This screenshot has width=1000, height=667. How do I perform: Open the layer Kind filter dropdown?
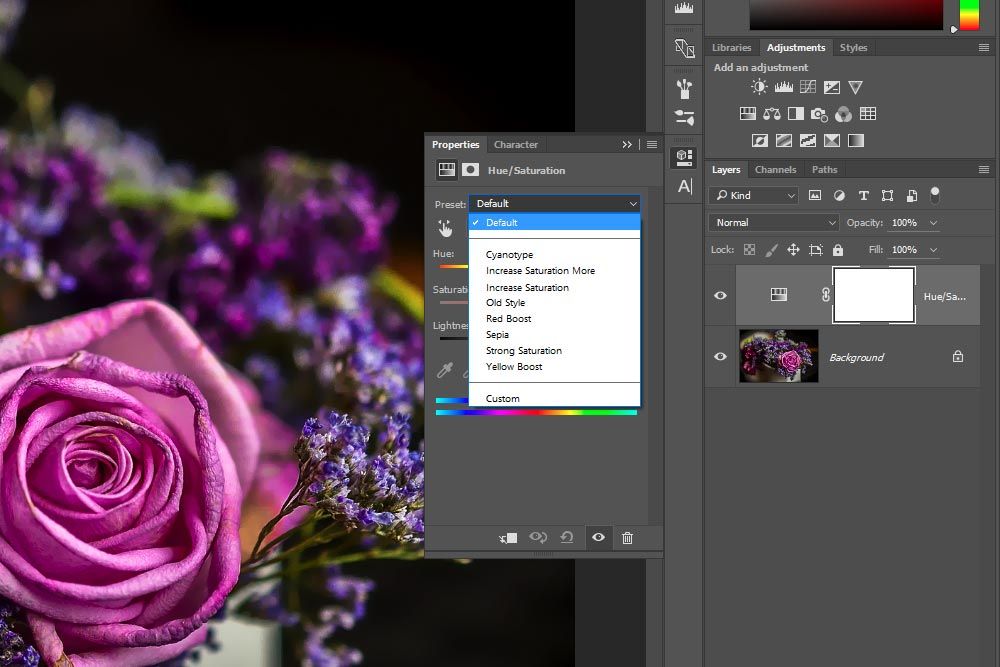coord(754,196)
